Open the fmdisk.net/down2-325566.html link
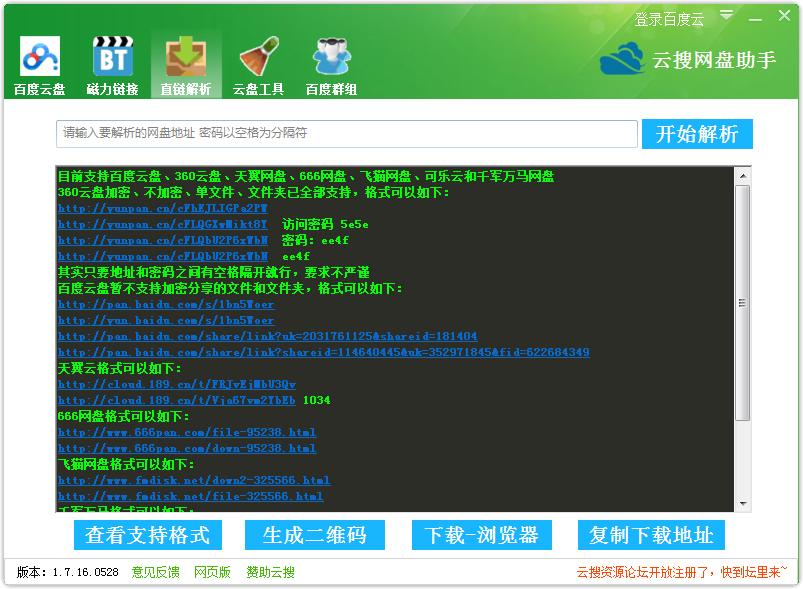This screenshot has height=589, width=803. click(194, 480)
